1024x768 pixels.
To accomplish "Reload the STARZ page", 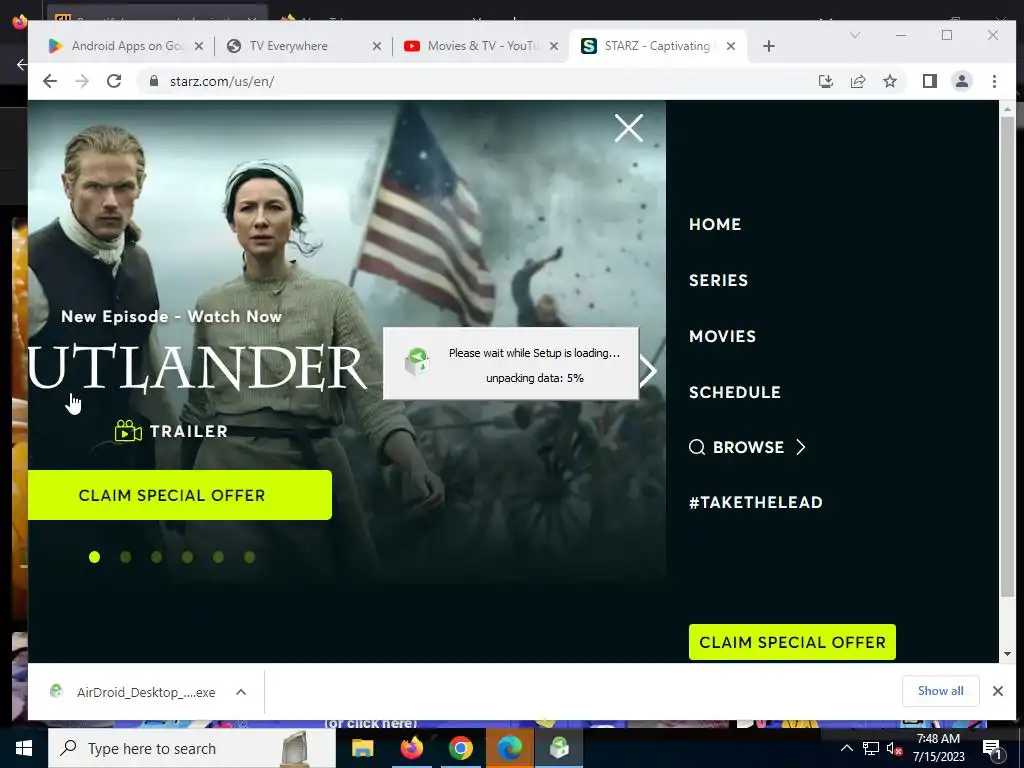I will 114,81.
